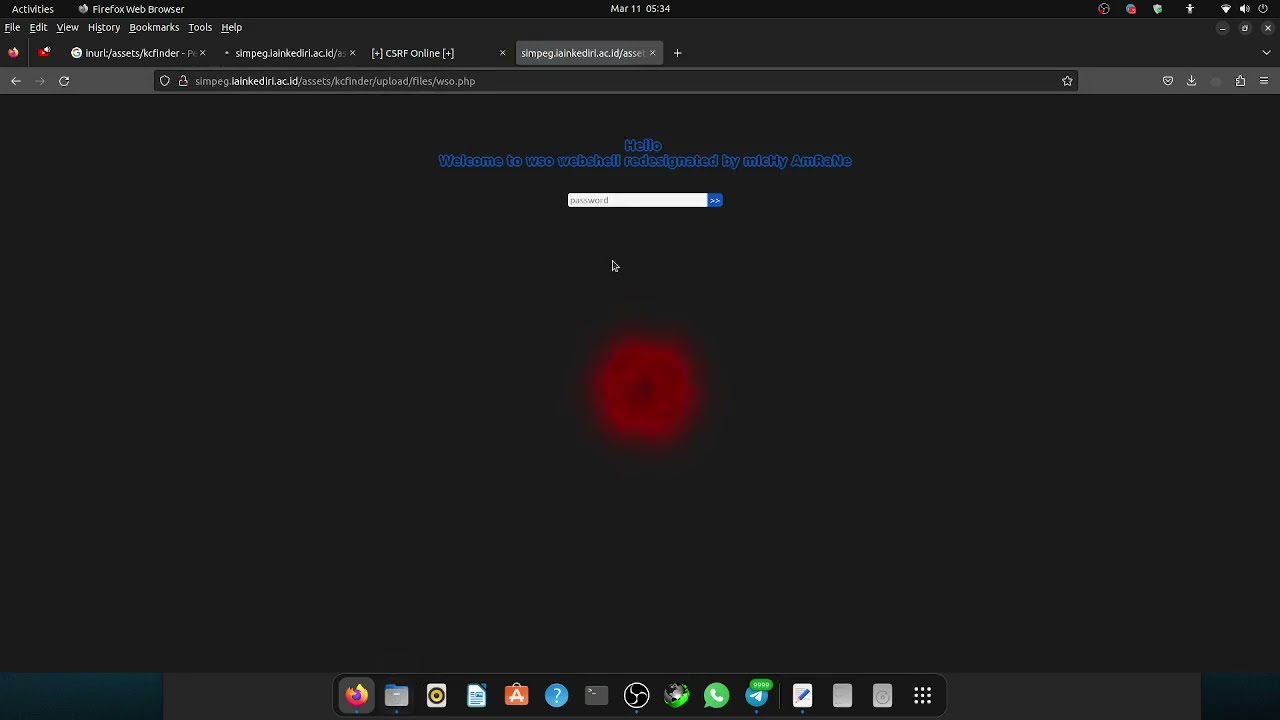The width and height of the screenshot is (1280, 720).
Task: Open the File menu
Action: click(12, 28)
